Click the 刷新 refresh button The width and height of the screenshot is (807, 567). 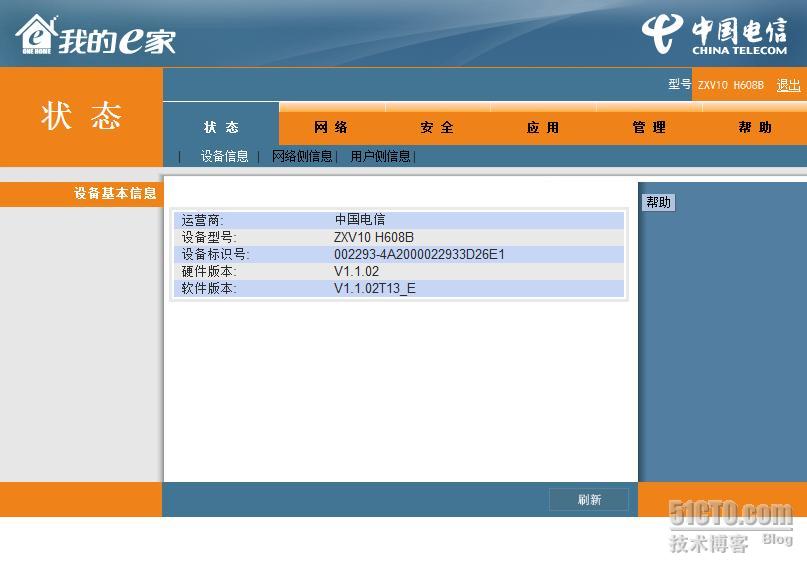pyautogui.click(x=589, y=500)
